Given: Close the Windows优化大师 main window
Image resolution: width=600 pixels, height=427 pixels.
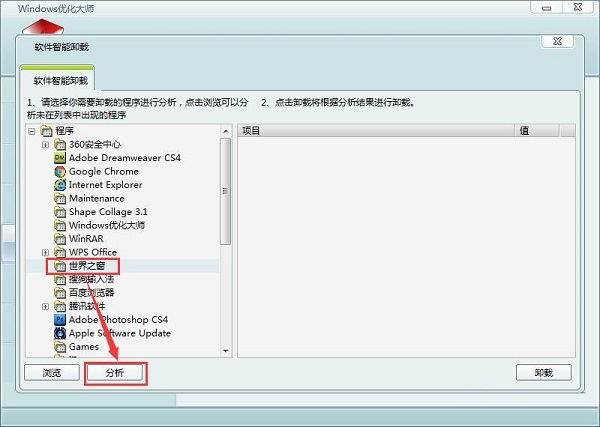Looking at the screenshot, I should tap(578, 7).
